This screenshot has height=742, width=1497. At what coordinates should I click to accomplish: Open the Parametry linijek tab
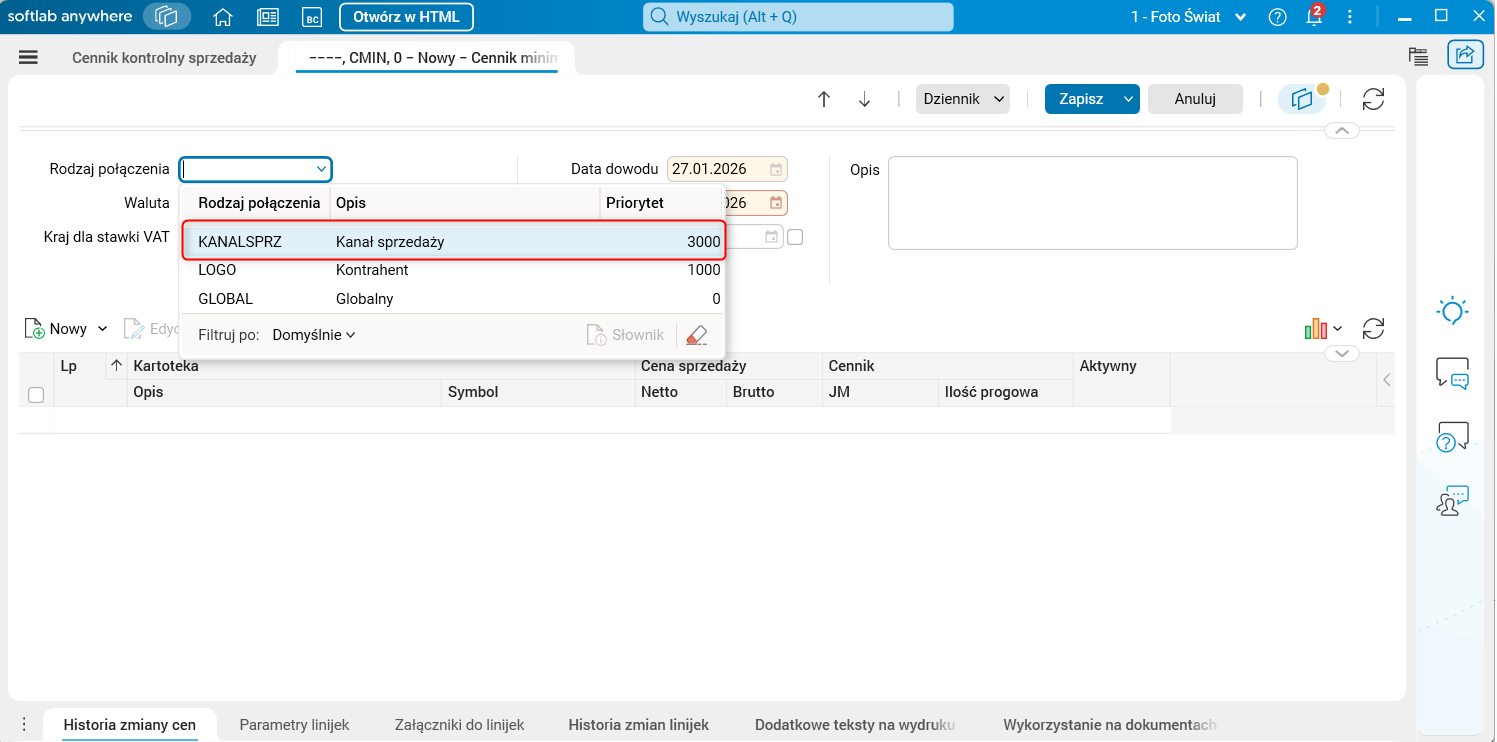pyautogui.click(x=294, y=724)
